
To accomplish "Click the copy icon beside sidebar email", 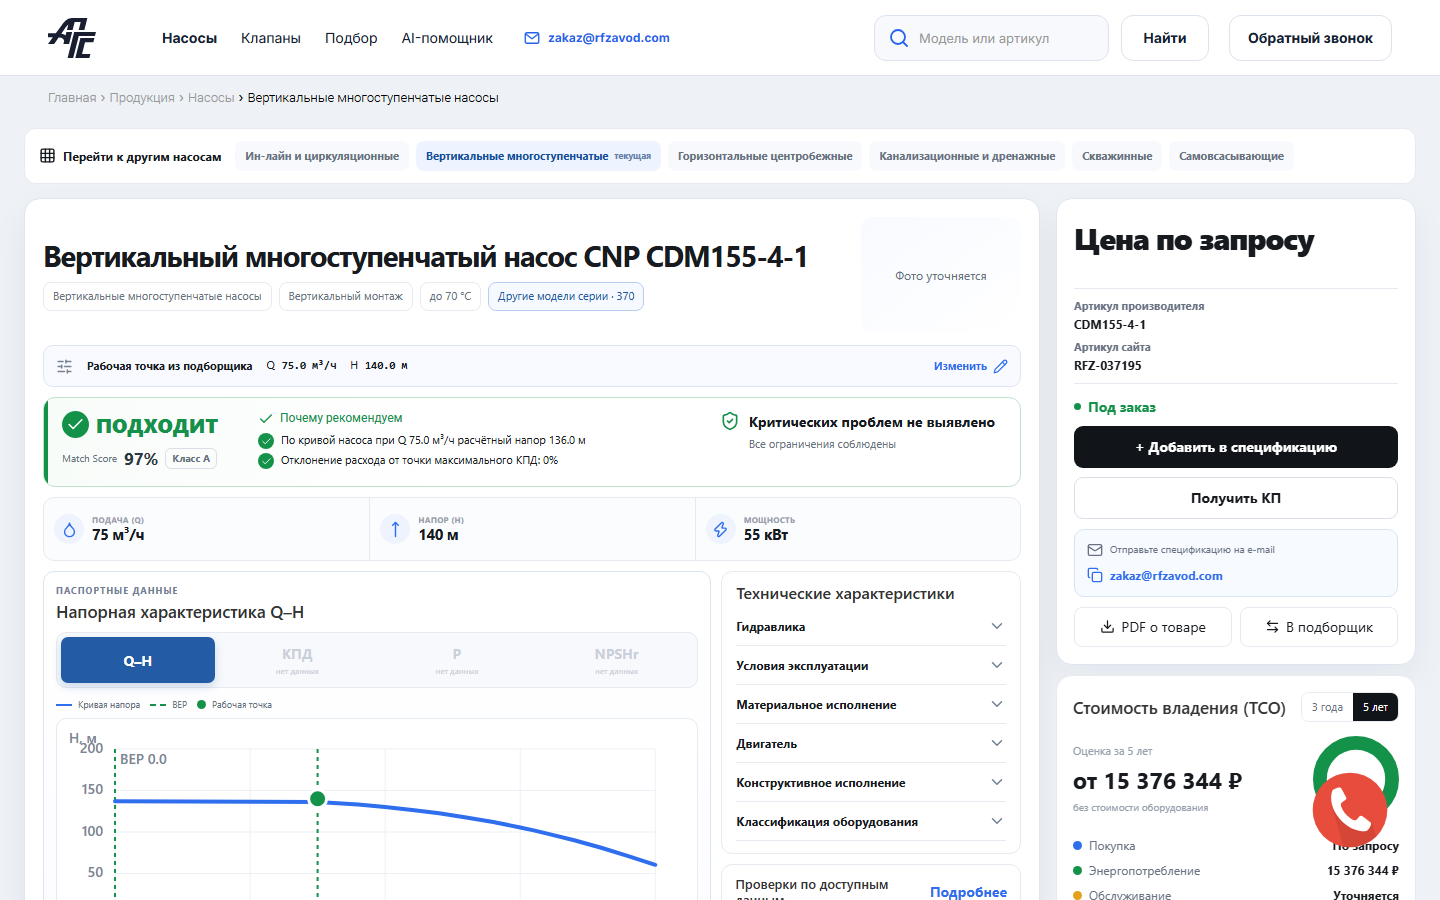I will tap(1095, 575).
